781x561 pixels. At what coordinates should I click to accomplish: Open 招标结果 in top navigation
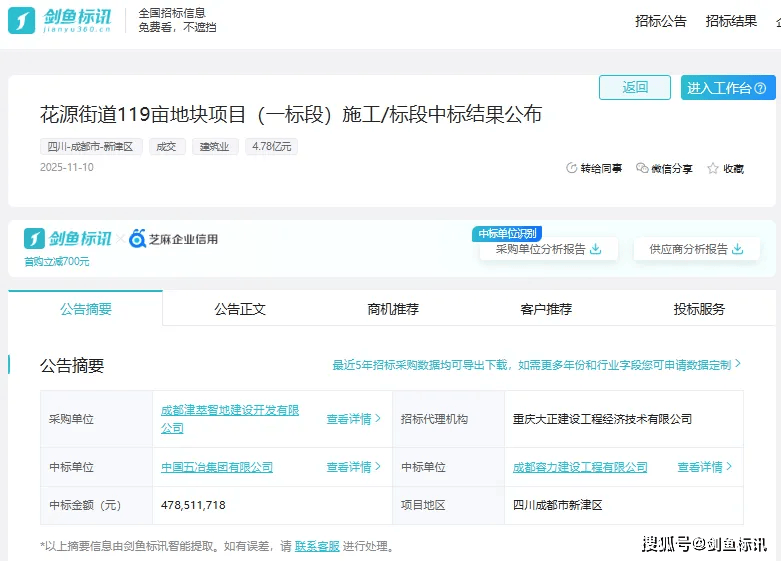[731, 21]
